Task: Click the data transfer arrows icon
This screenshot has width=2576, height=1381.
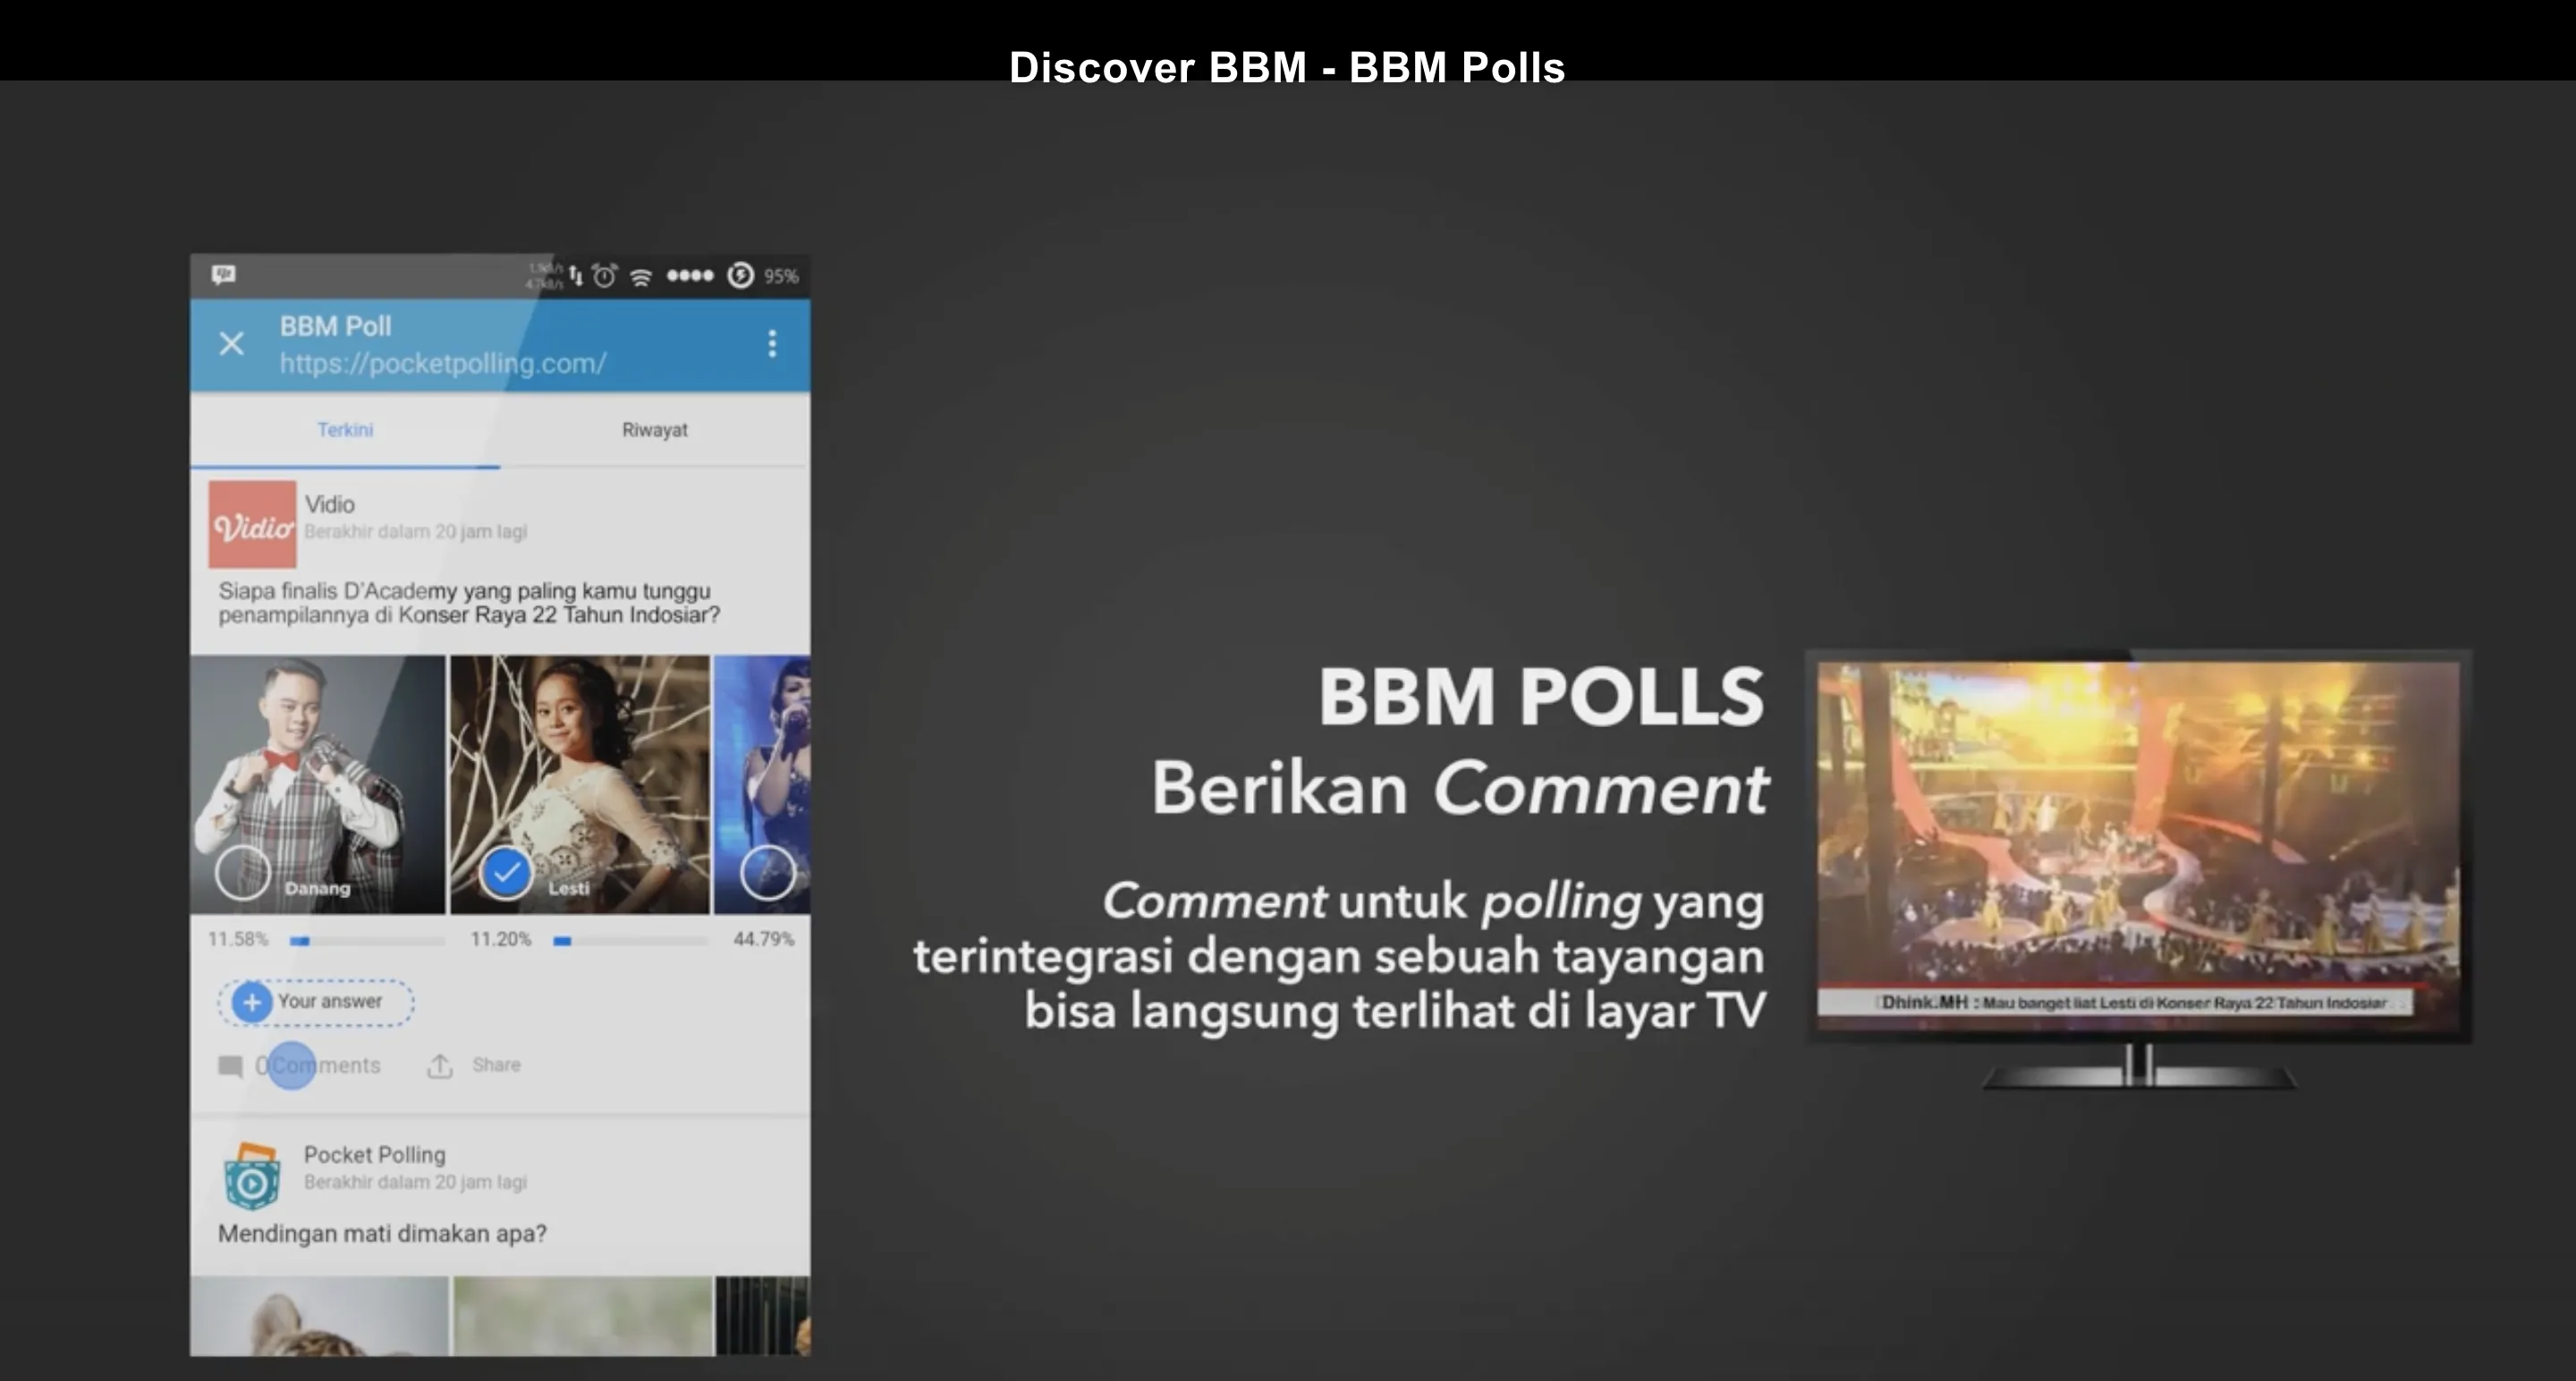Action: click(x=575, y=276)
